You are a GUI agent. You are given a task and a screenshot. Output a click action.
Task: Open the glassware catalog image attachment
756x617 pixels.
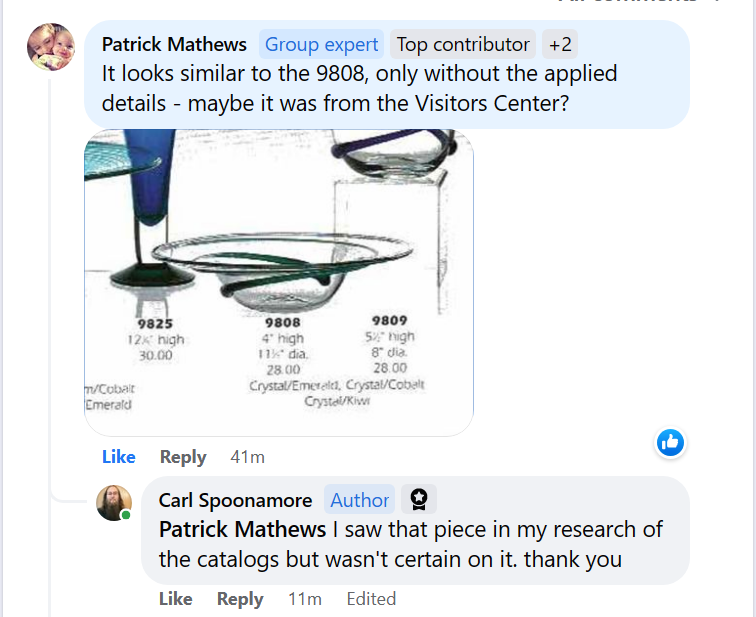279,283
